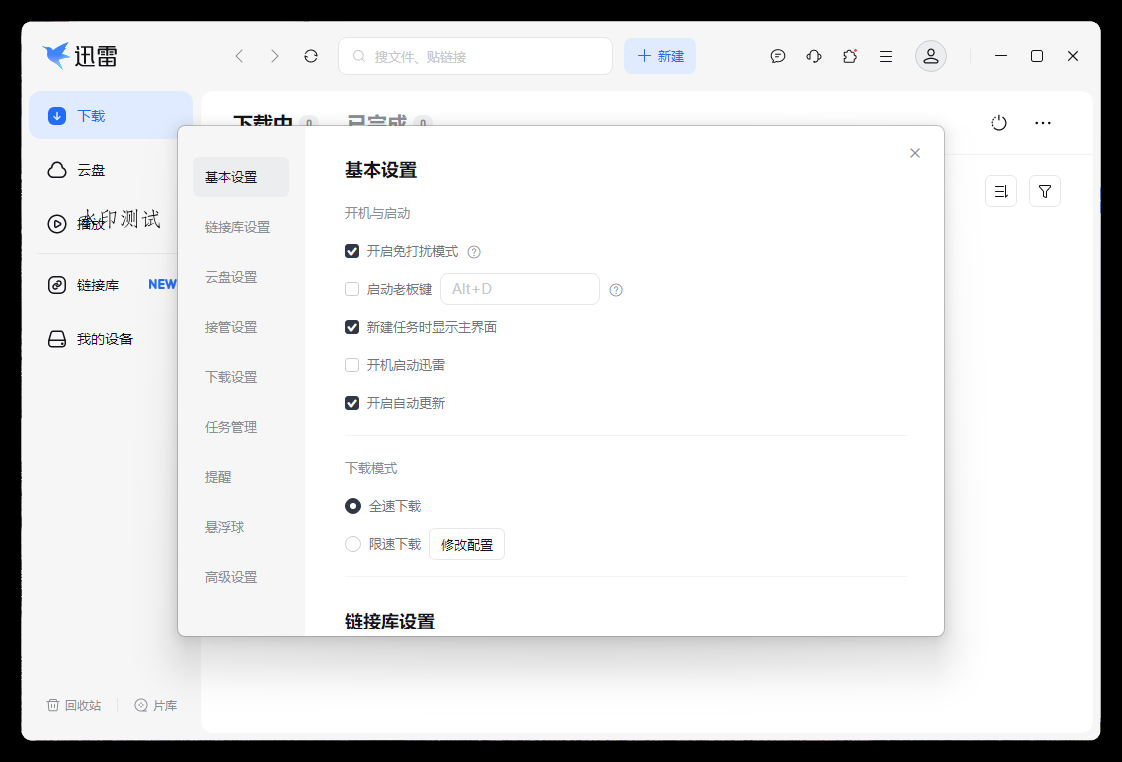
Task: Select 限速下载 radio button
Action: (353, 544)
